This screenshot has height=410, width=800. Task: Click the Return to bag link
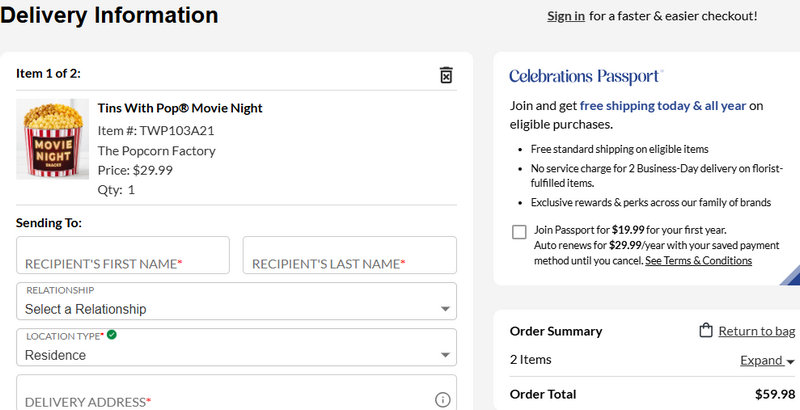(756, 331)
